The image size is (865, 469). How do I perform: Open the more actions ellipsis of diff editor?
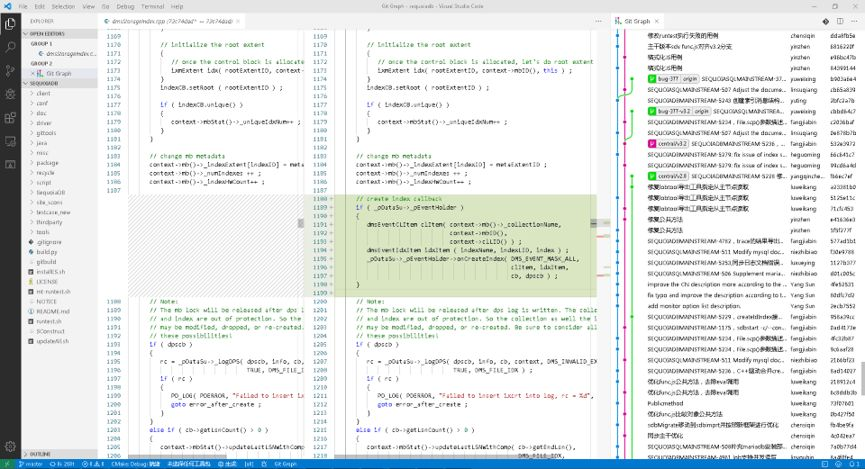tap(599, 21)
